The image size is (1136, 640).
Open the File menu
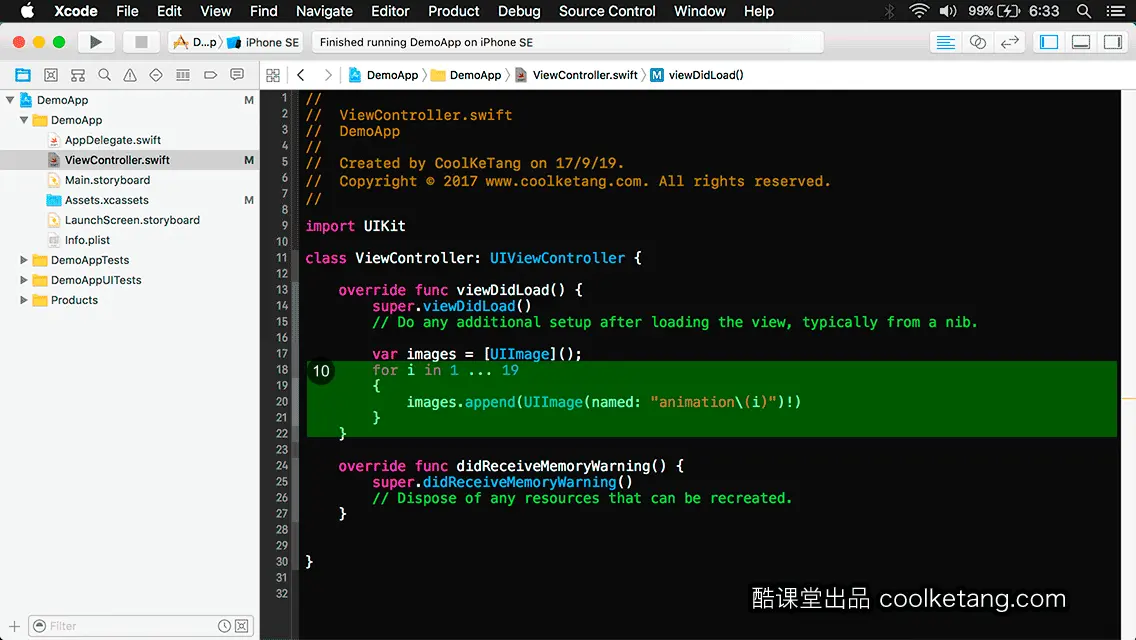pos(128,11)
